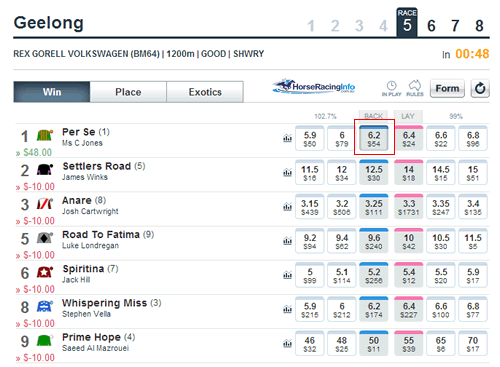Select the Win tab
The width and height of the screenshot is (500, 367).
[52, 92]
